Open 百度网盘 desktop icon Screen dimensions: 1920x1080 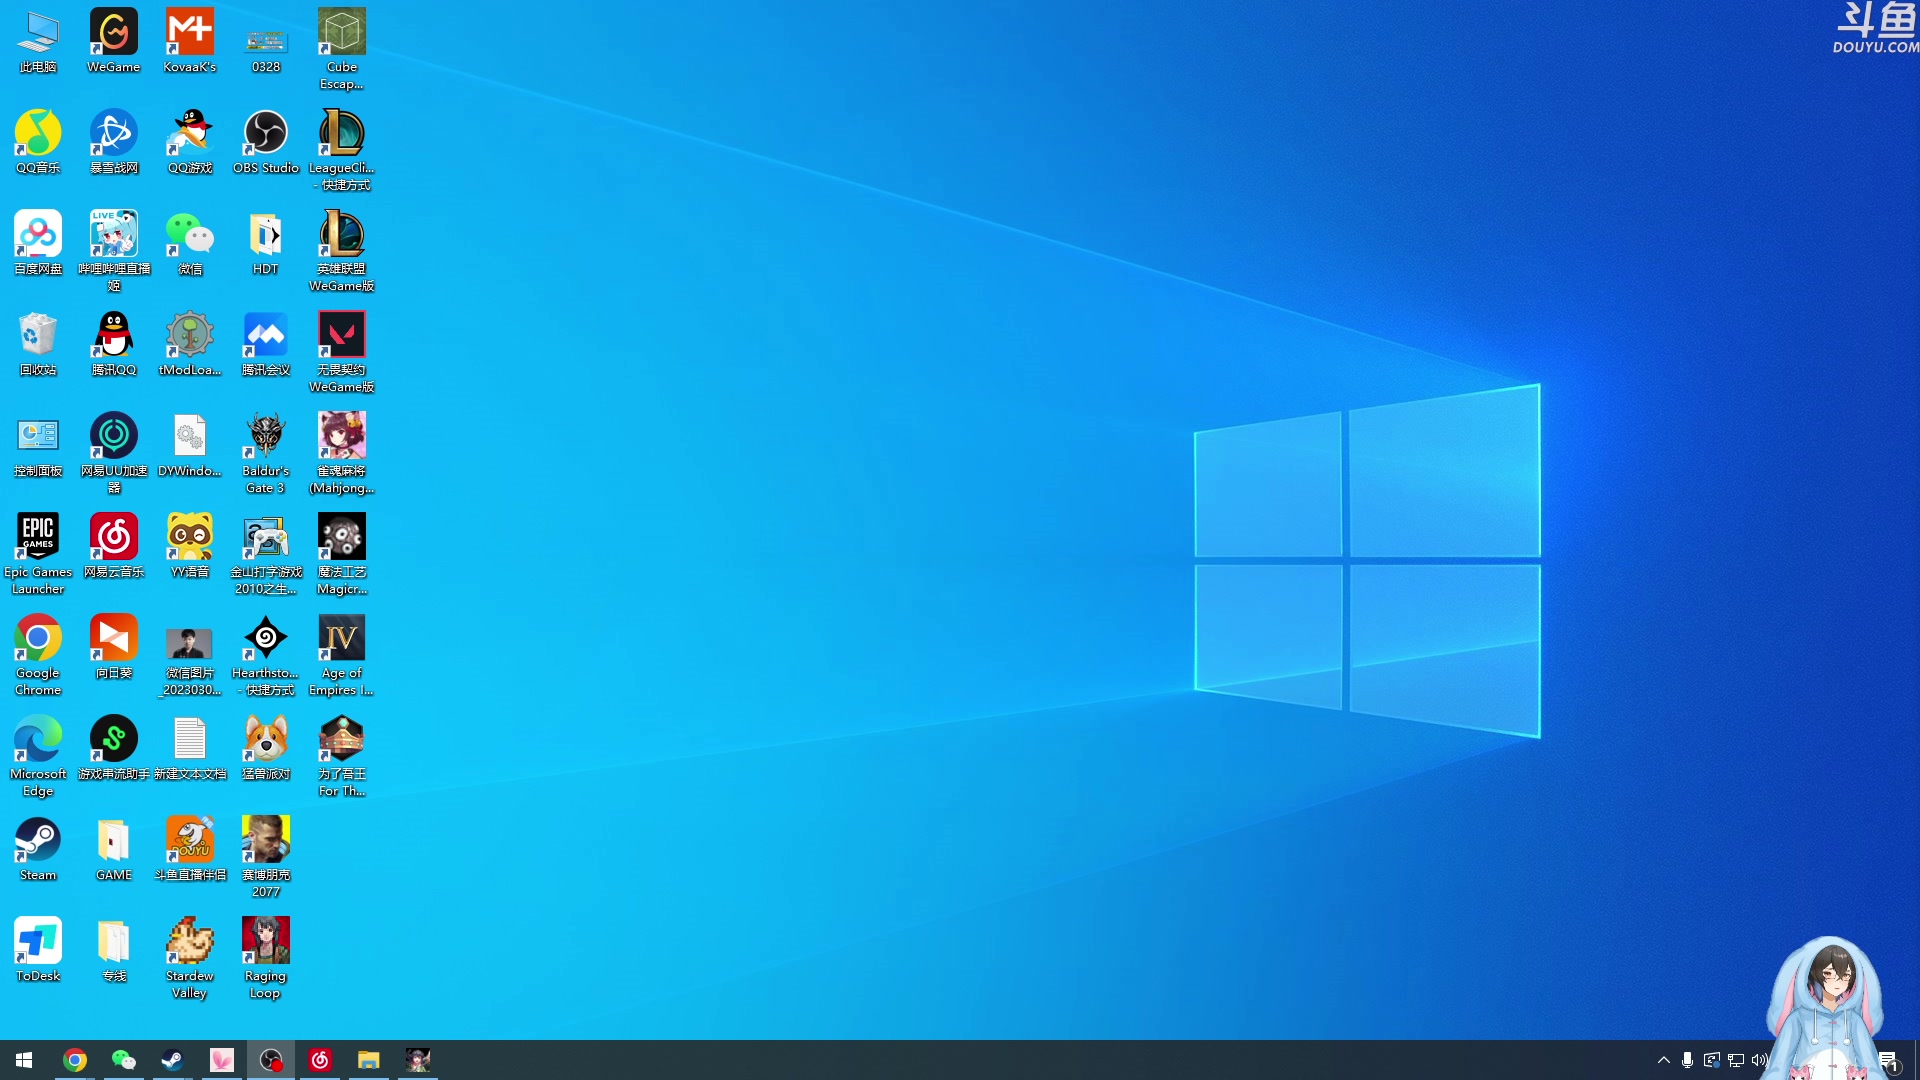coord(38,243)
